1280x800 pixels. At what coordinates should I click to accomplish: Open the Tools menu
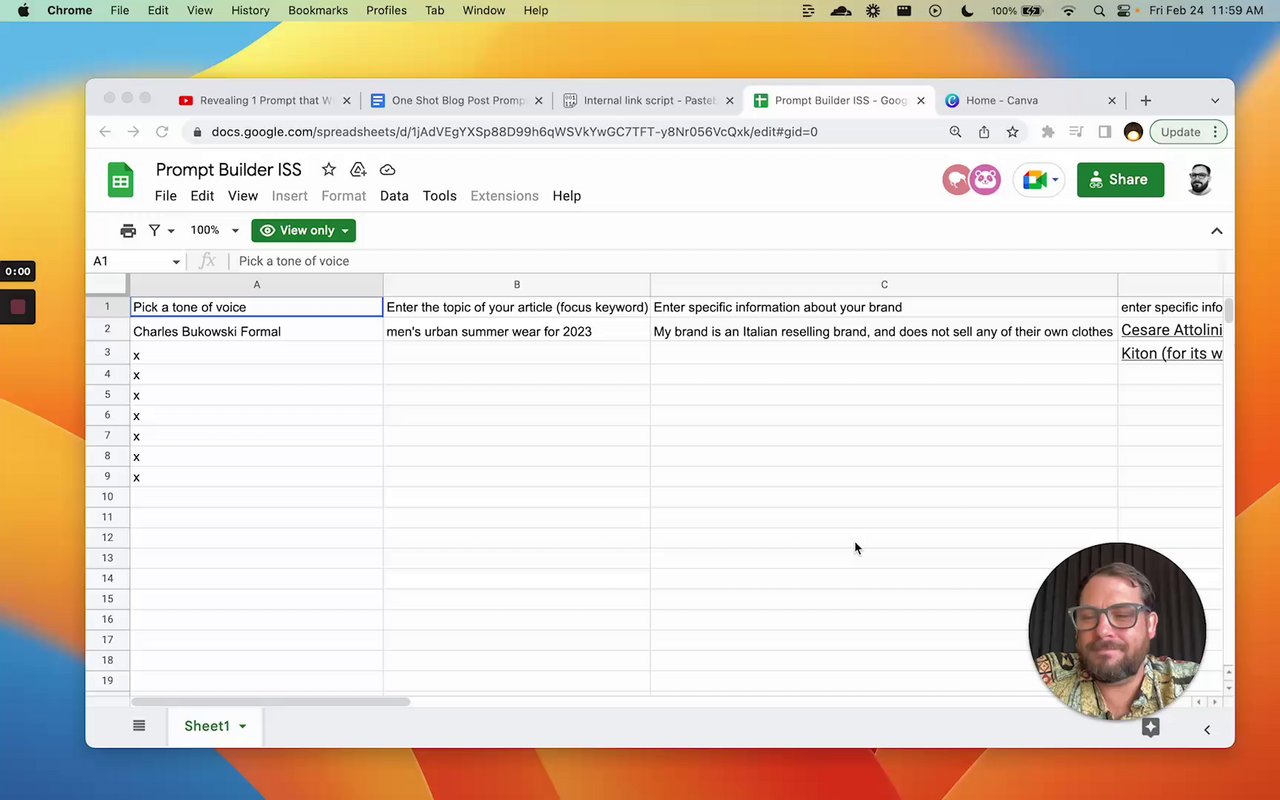[x=439, y=196]
